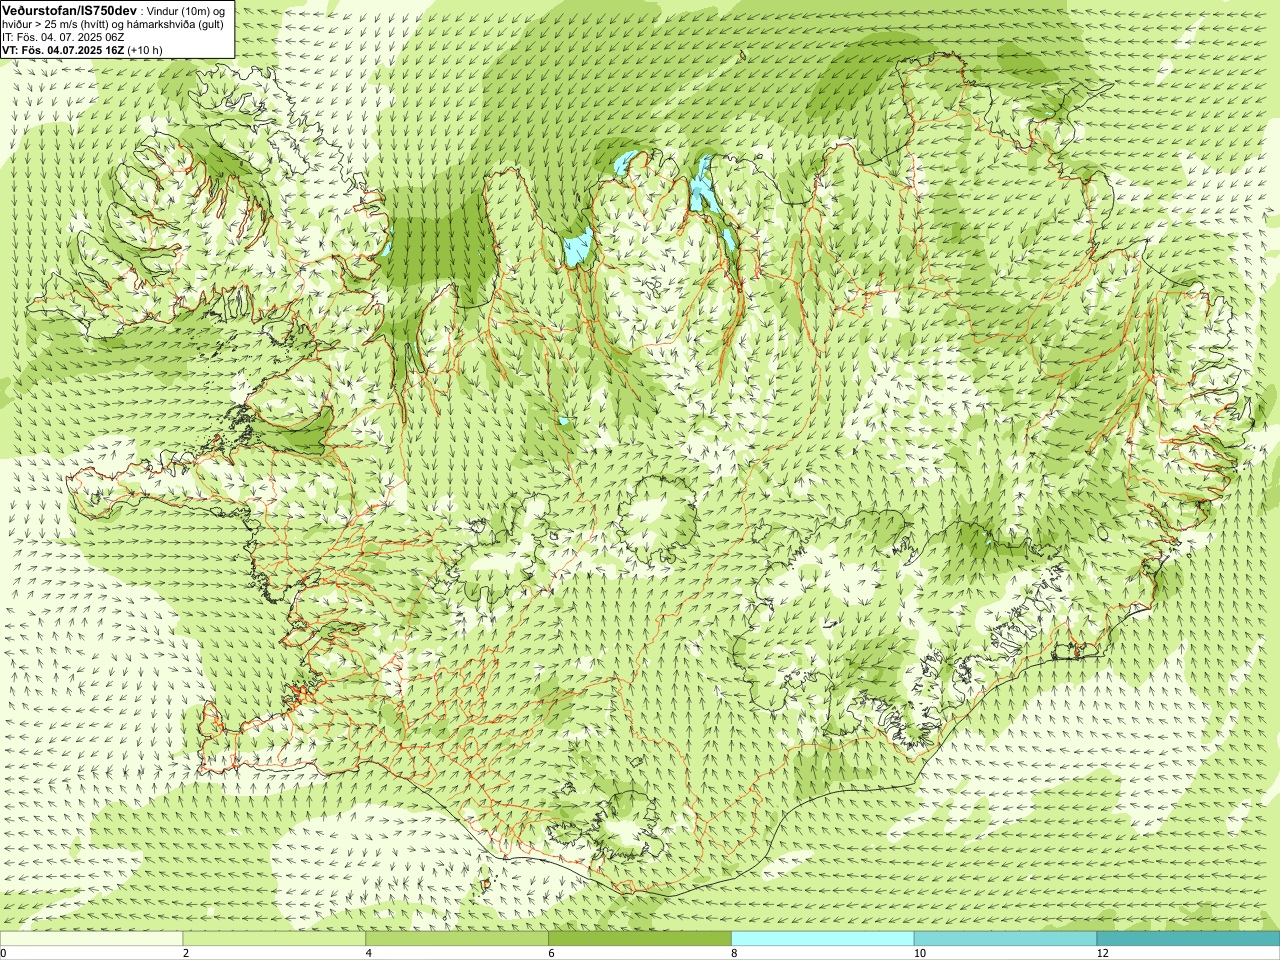Click the 6–8 m/s dark green legend swatch
This screenshot has height=960, width=1280.
[640, 939]
